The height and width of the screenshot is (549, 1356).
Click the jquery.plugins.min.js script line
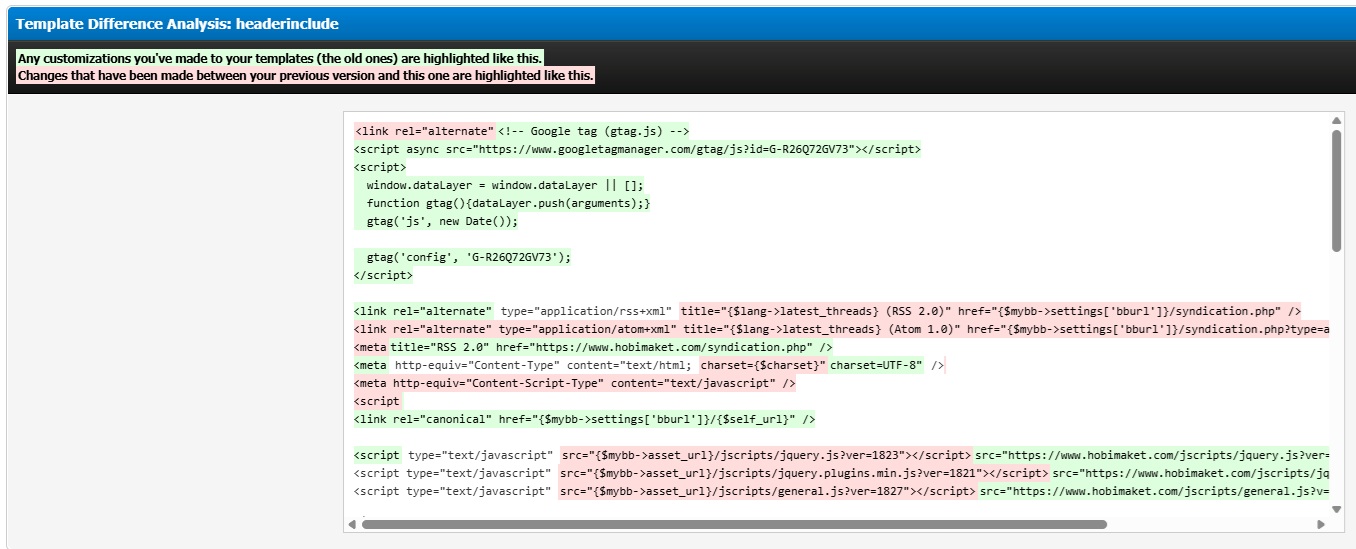[x=841, y=473]
